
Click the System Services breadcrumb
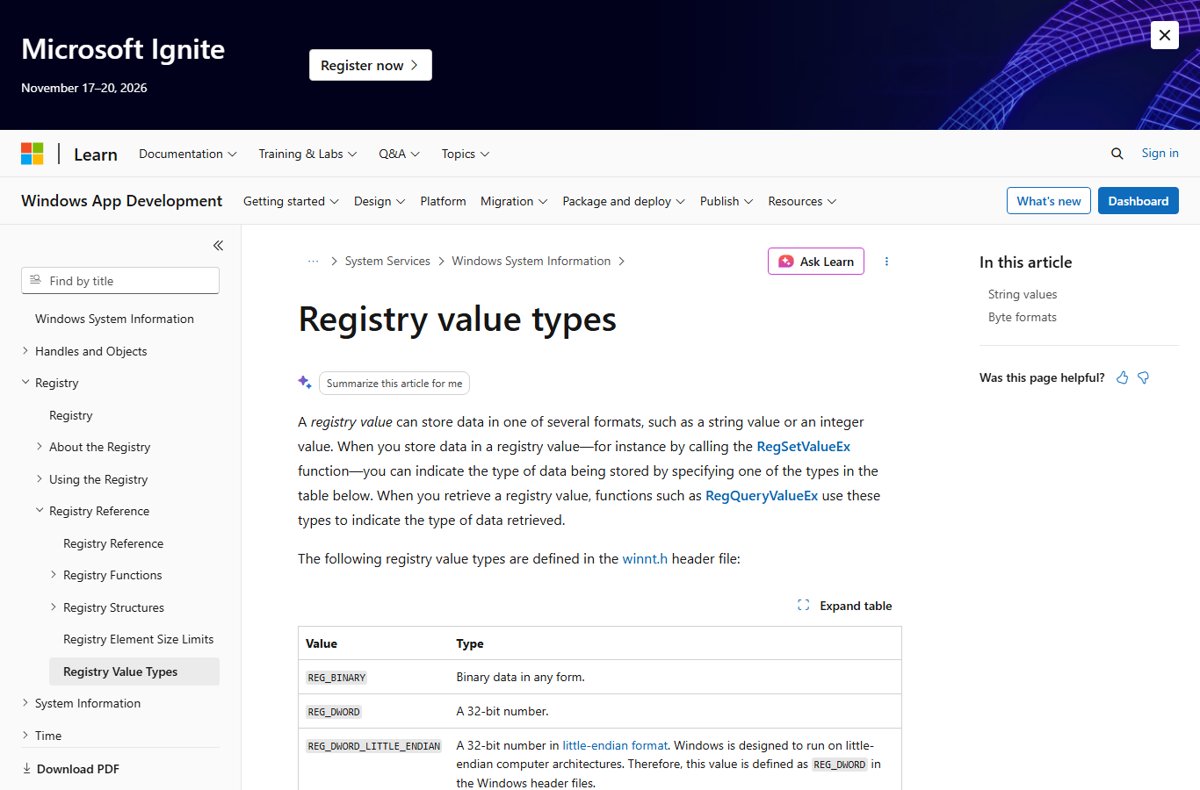[x=387, y=261]
